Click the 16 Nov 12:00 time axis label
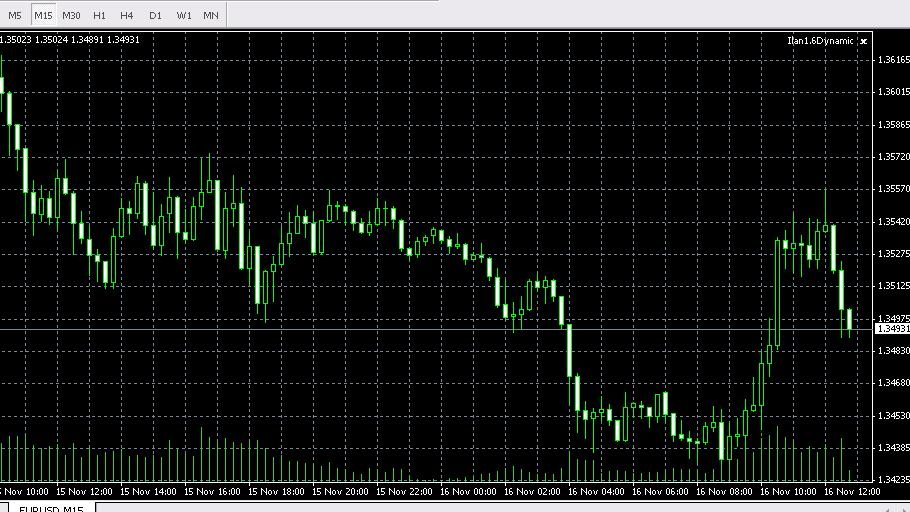910x512 pixels. tap(852, 492)
